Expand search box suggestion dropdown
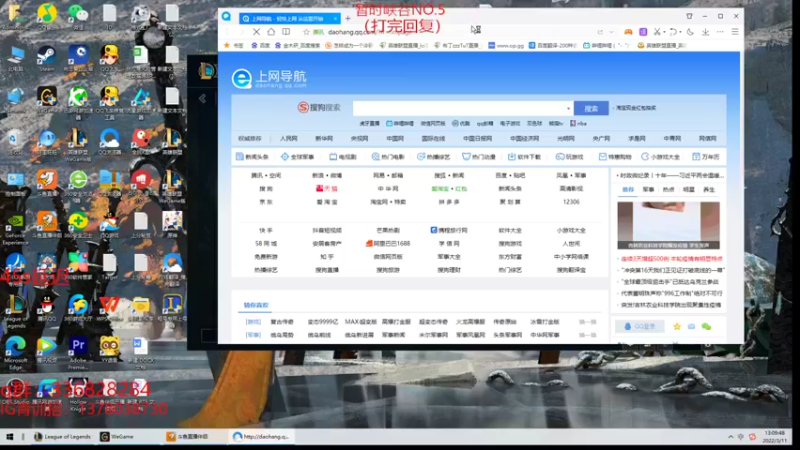 pyautogui.click(x=568, y=108)
